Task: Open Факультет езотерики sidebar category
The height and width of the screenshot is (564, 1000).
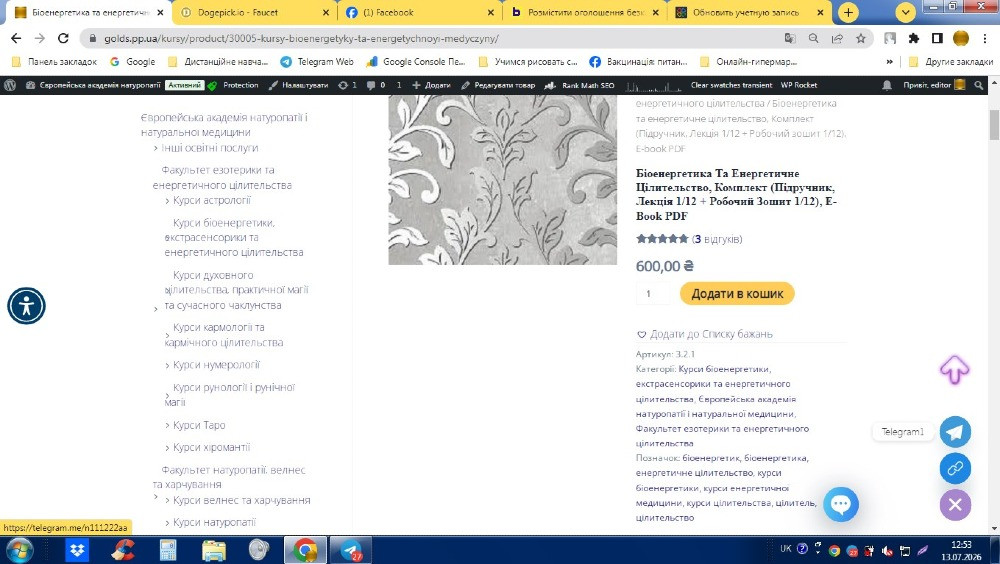Action: coord(221,177)
